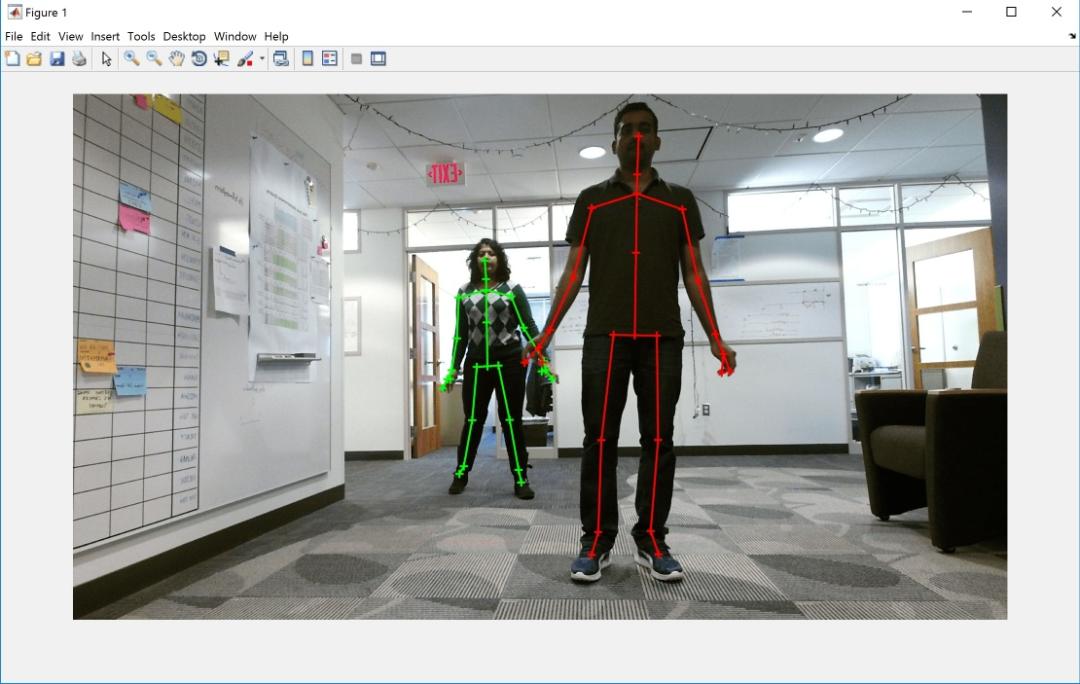
Task: Open a file with the folder icon
Action: click(x=34, y=59)
